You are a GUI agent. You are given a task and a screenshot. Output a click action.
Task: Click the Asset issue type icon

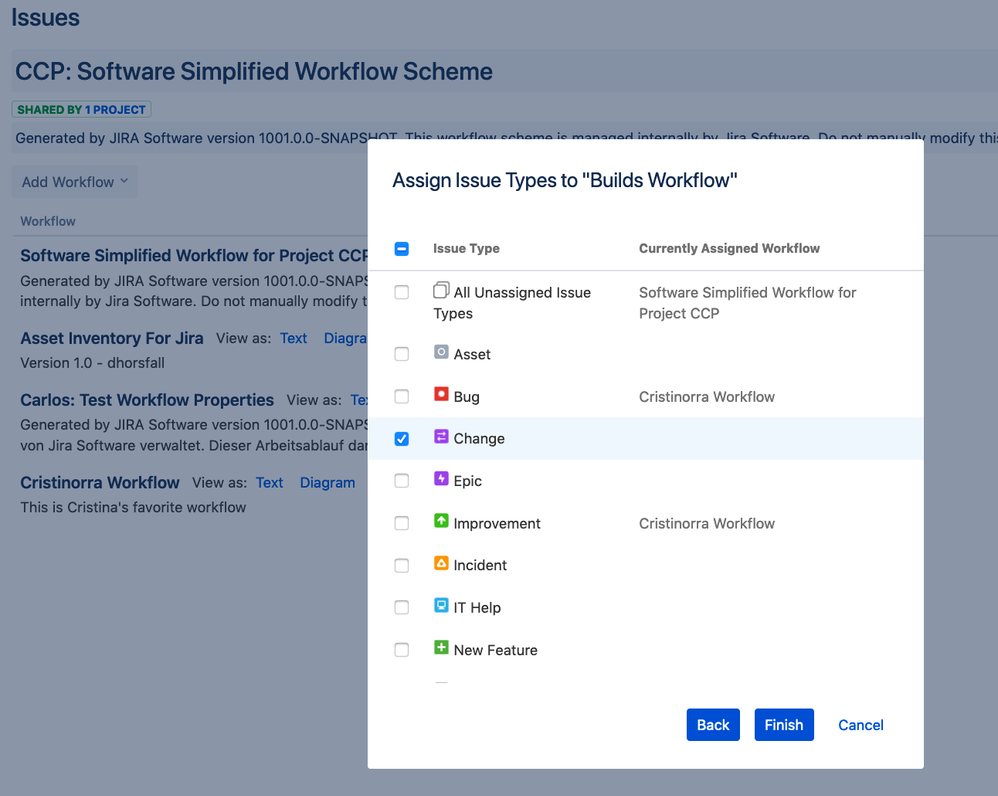(x=440, y=353)
